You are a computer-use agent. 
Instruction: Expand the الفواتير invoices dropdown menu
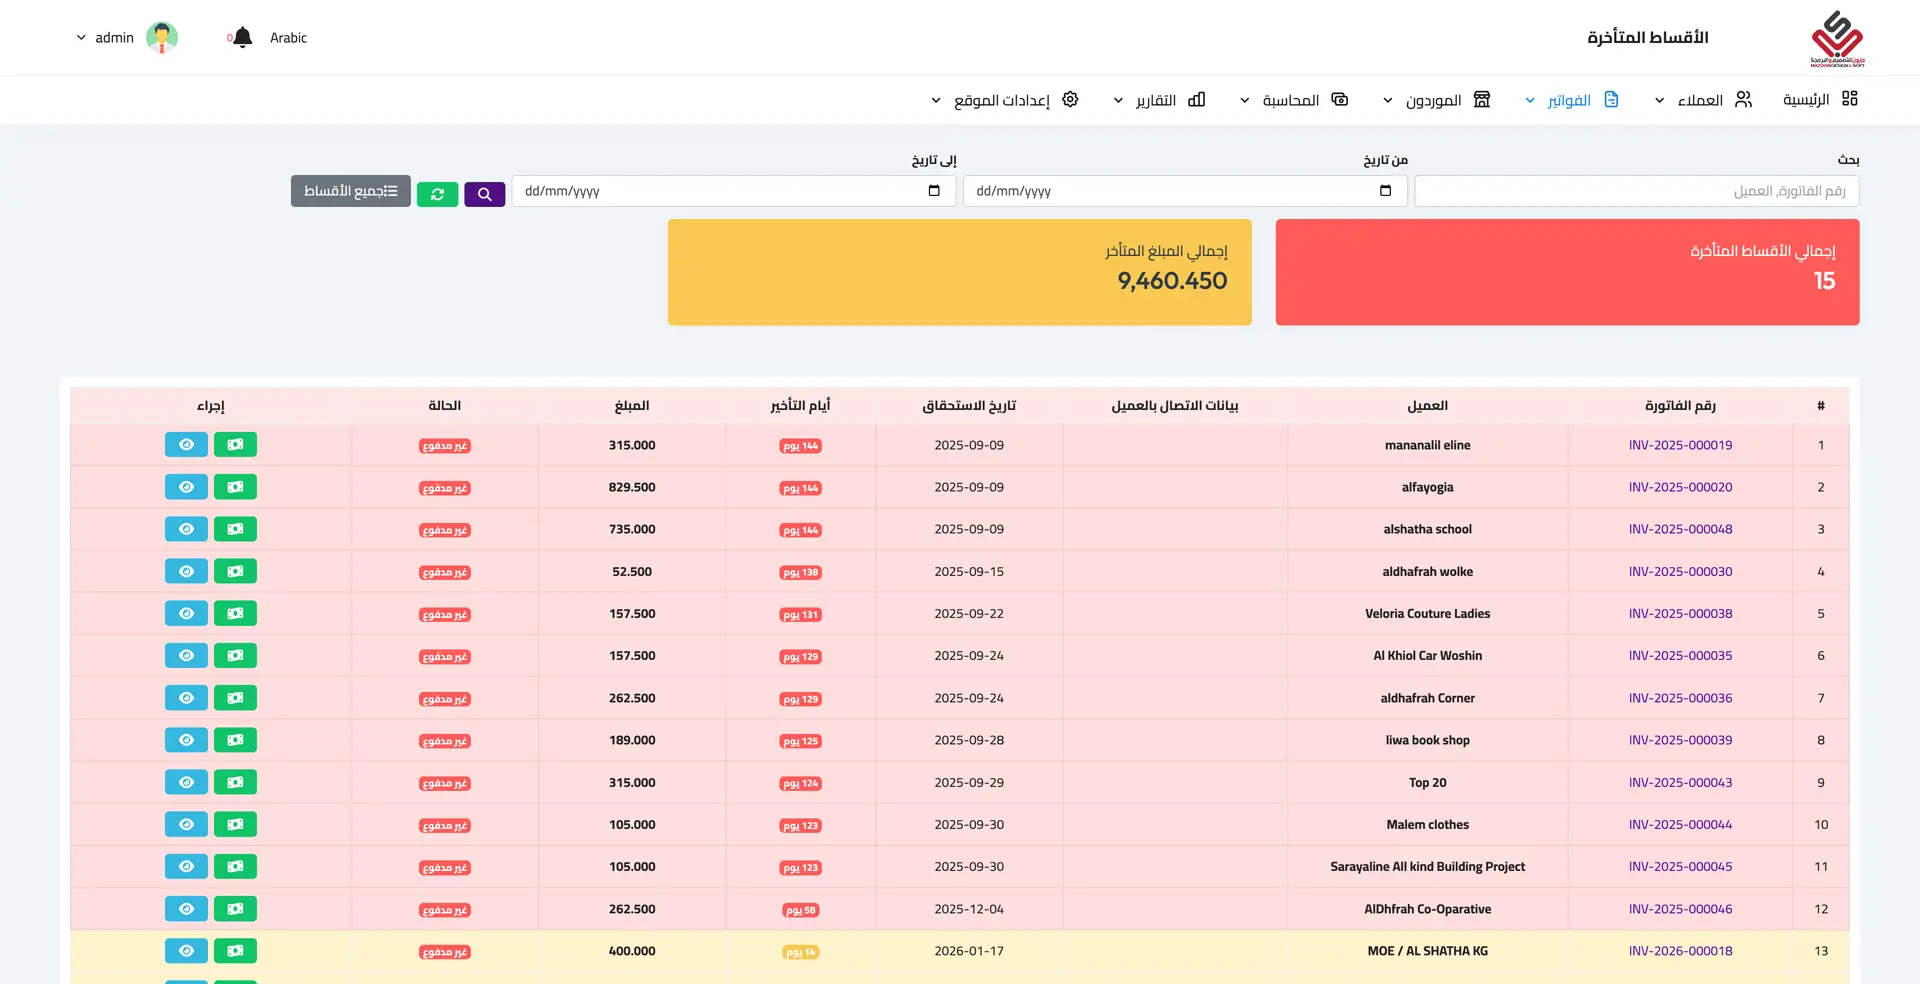(x=1570, y=100)
